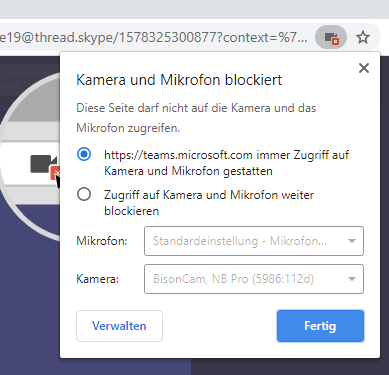Close the camera and microphone blocked popup

pos(364,68)
